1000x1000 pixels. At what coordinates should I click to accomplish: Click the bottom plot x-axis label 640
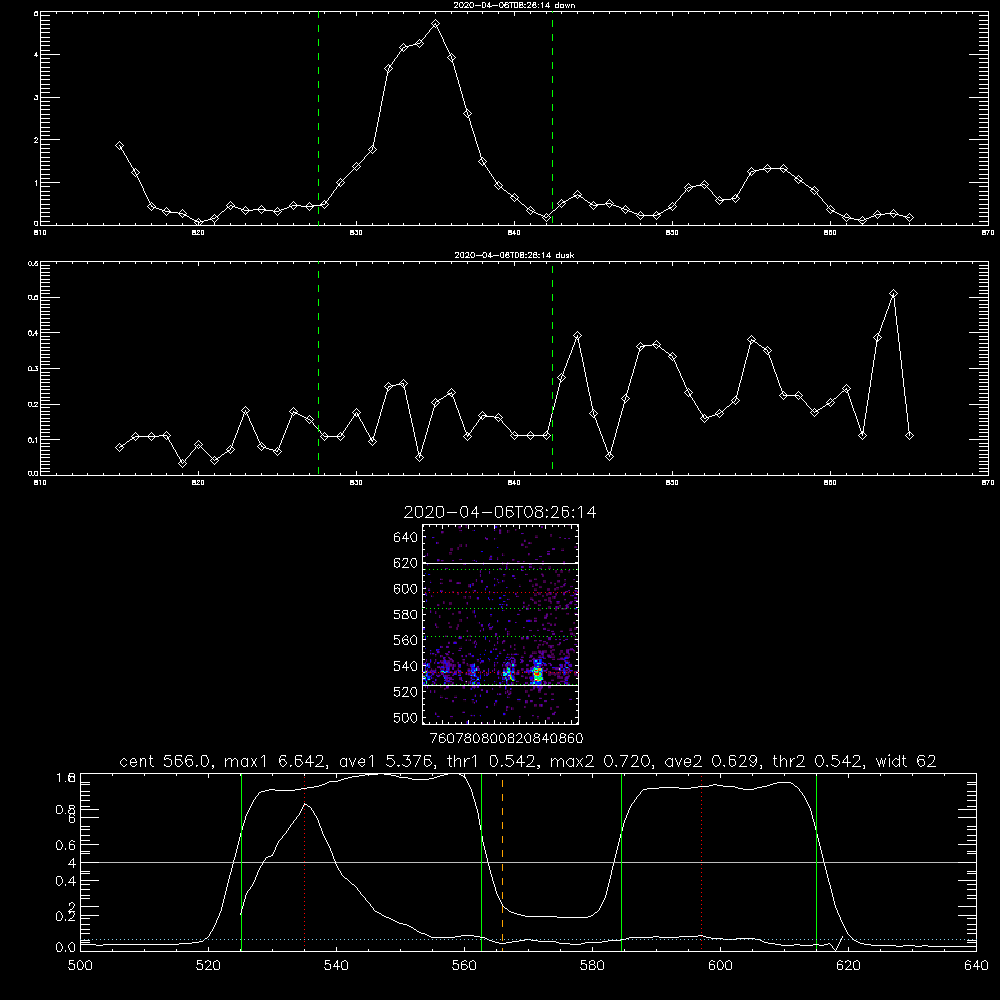(x=976, y=966)
